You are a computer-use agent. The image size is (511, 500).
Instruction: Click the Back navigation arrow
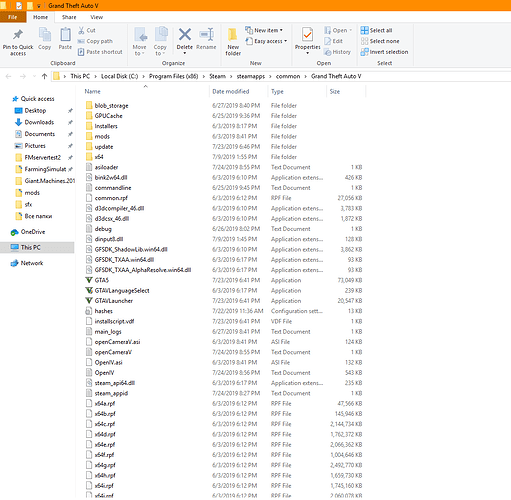tap(9, 76)
